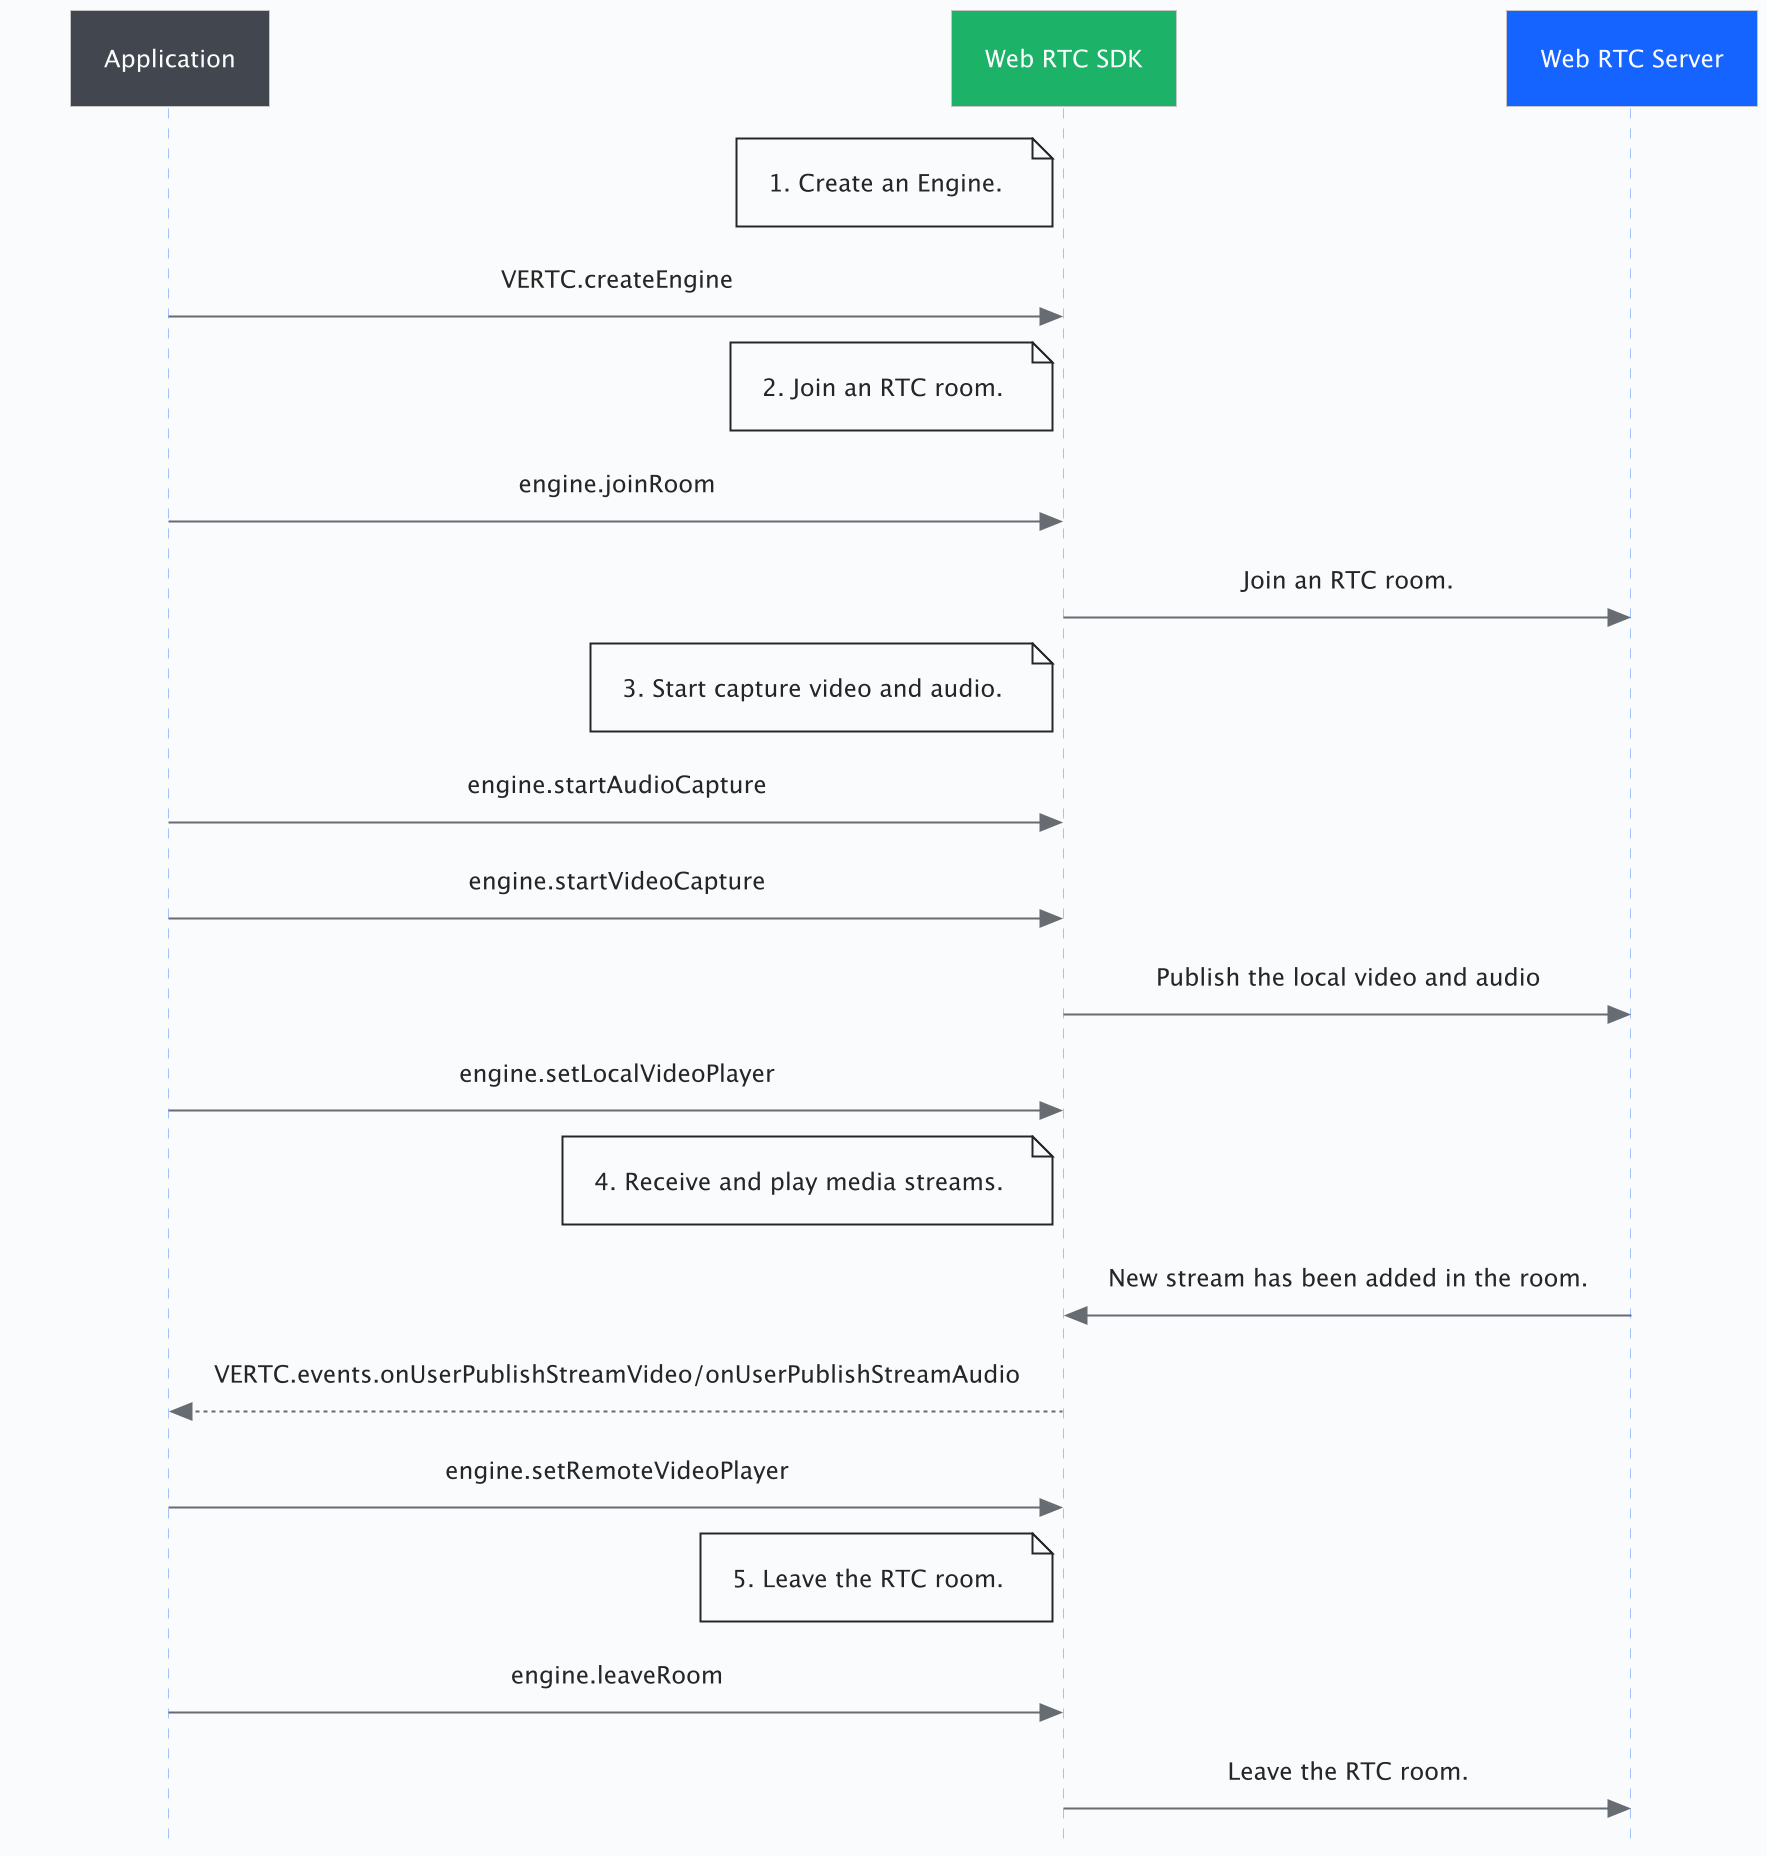Click "New stream has been added in the room."
This screenshot has height=1856, width=1767.
[1347, 1278]
